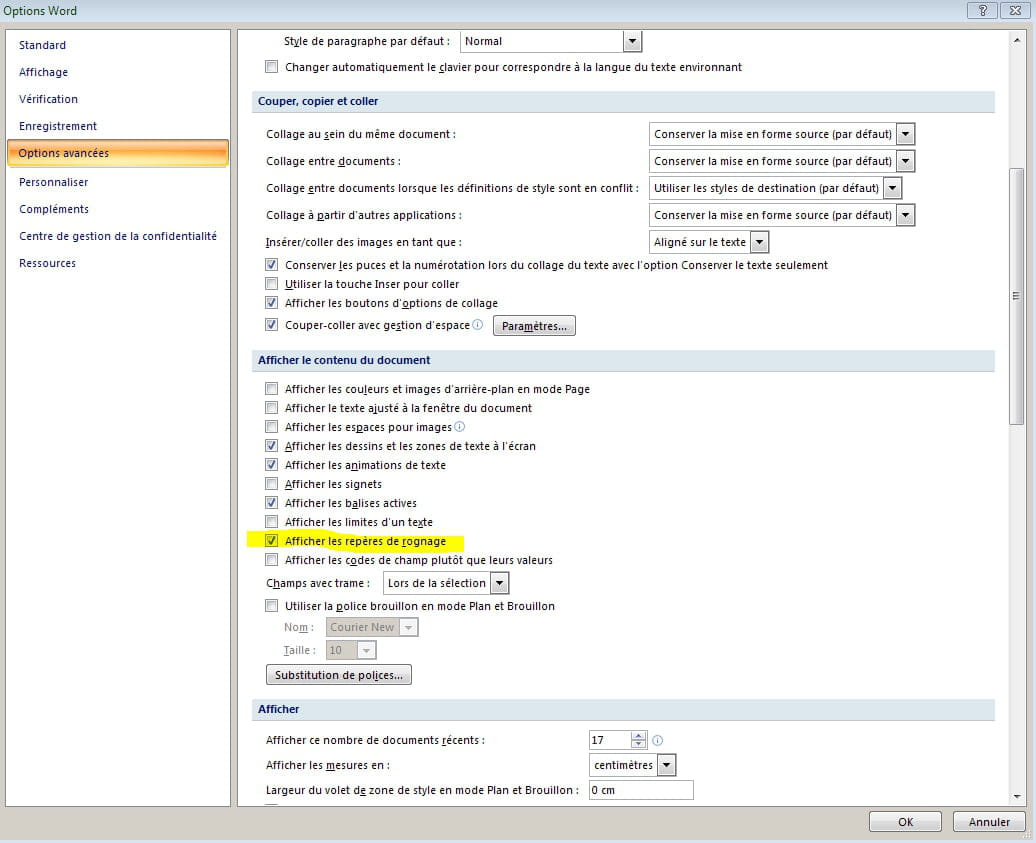
Task: Click the scroll up arrow
Action: click(1016, 40)
